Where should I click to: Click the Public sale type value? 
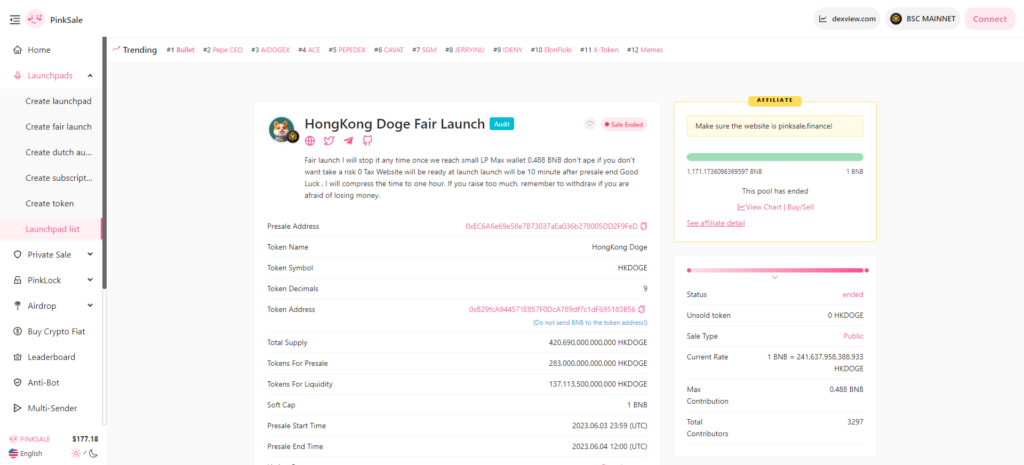853,336
